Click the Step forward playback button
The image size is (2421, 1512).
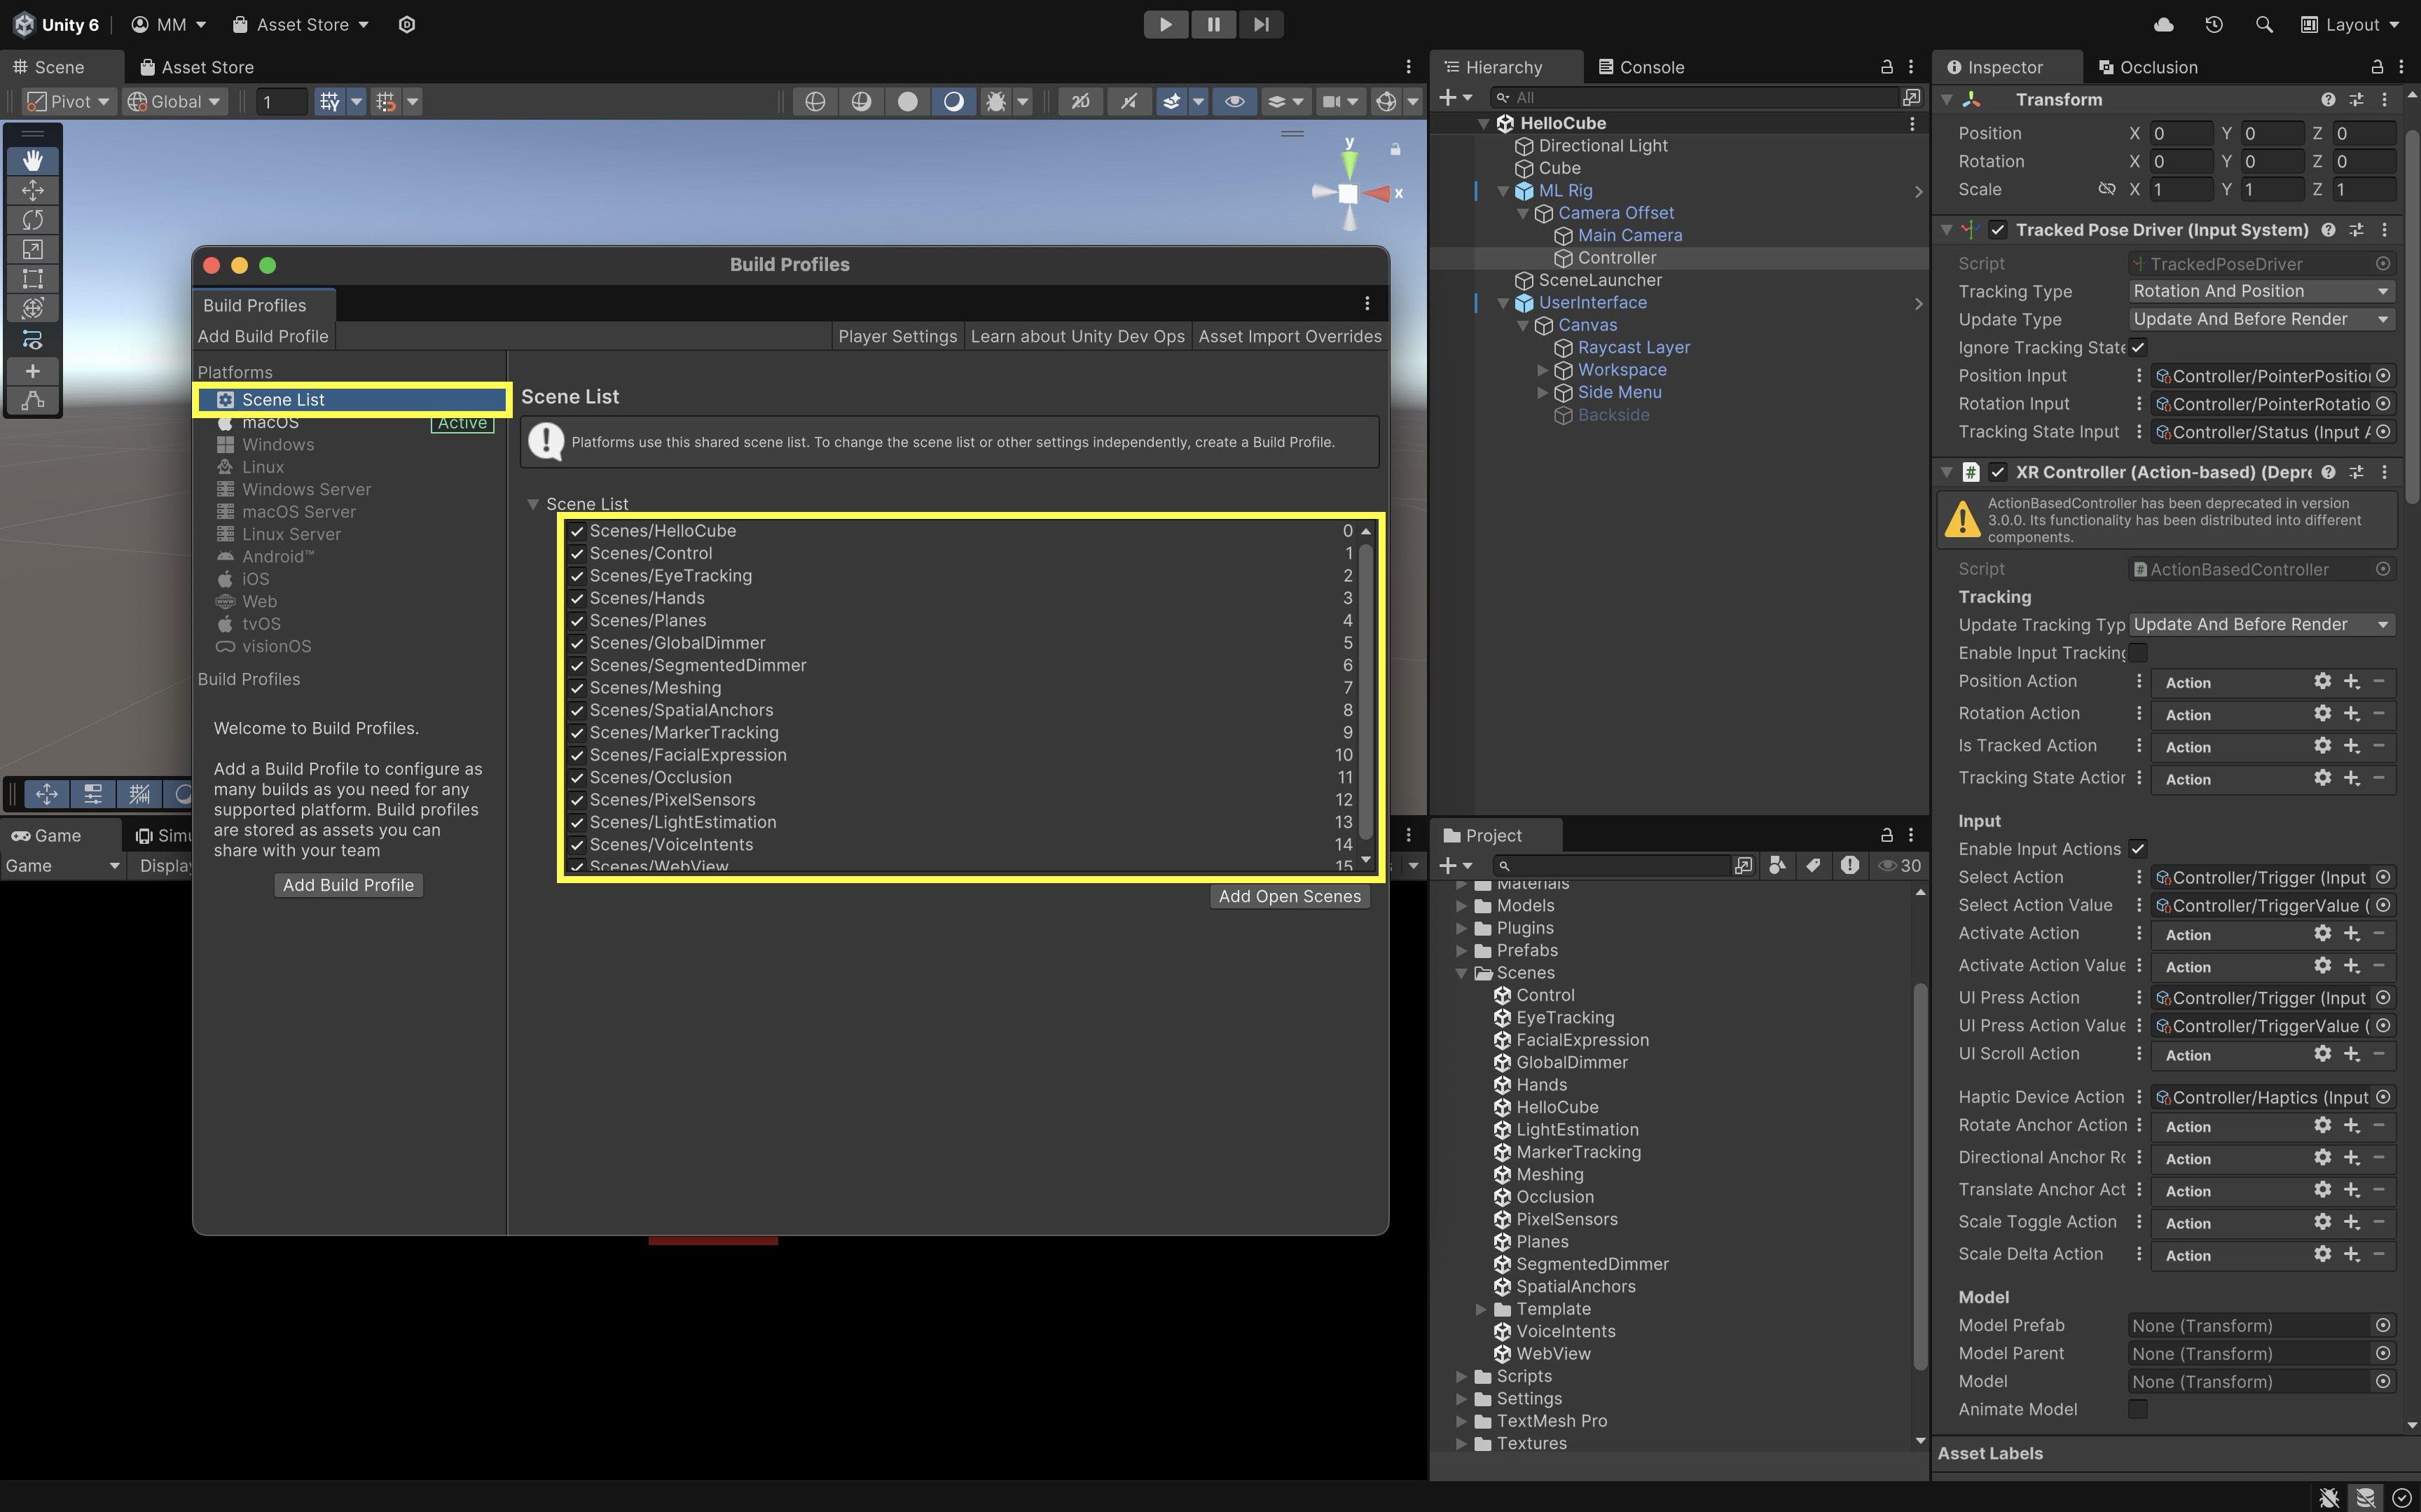tap(1260, 25)
